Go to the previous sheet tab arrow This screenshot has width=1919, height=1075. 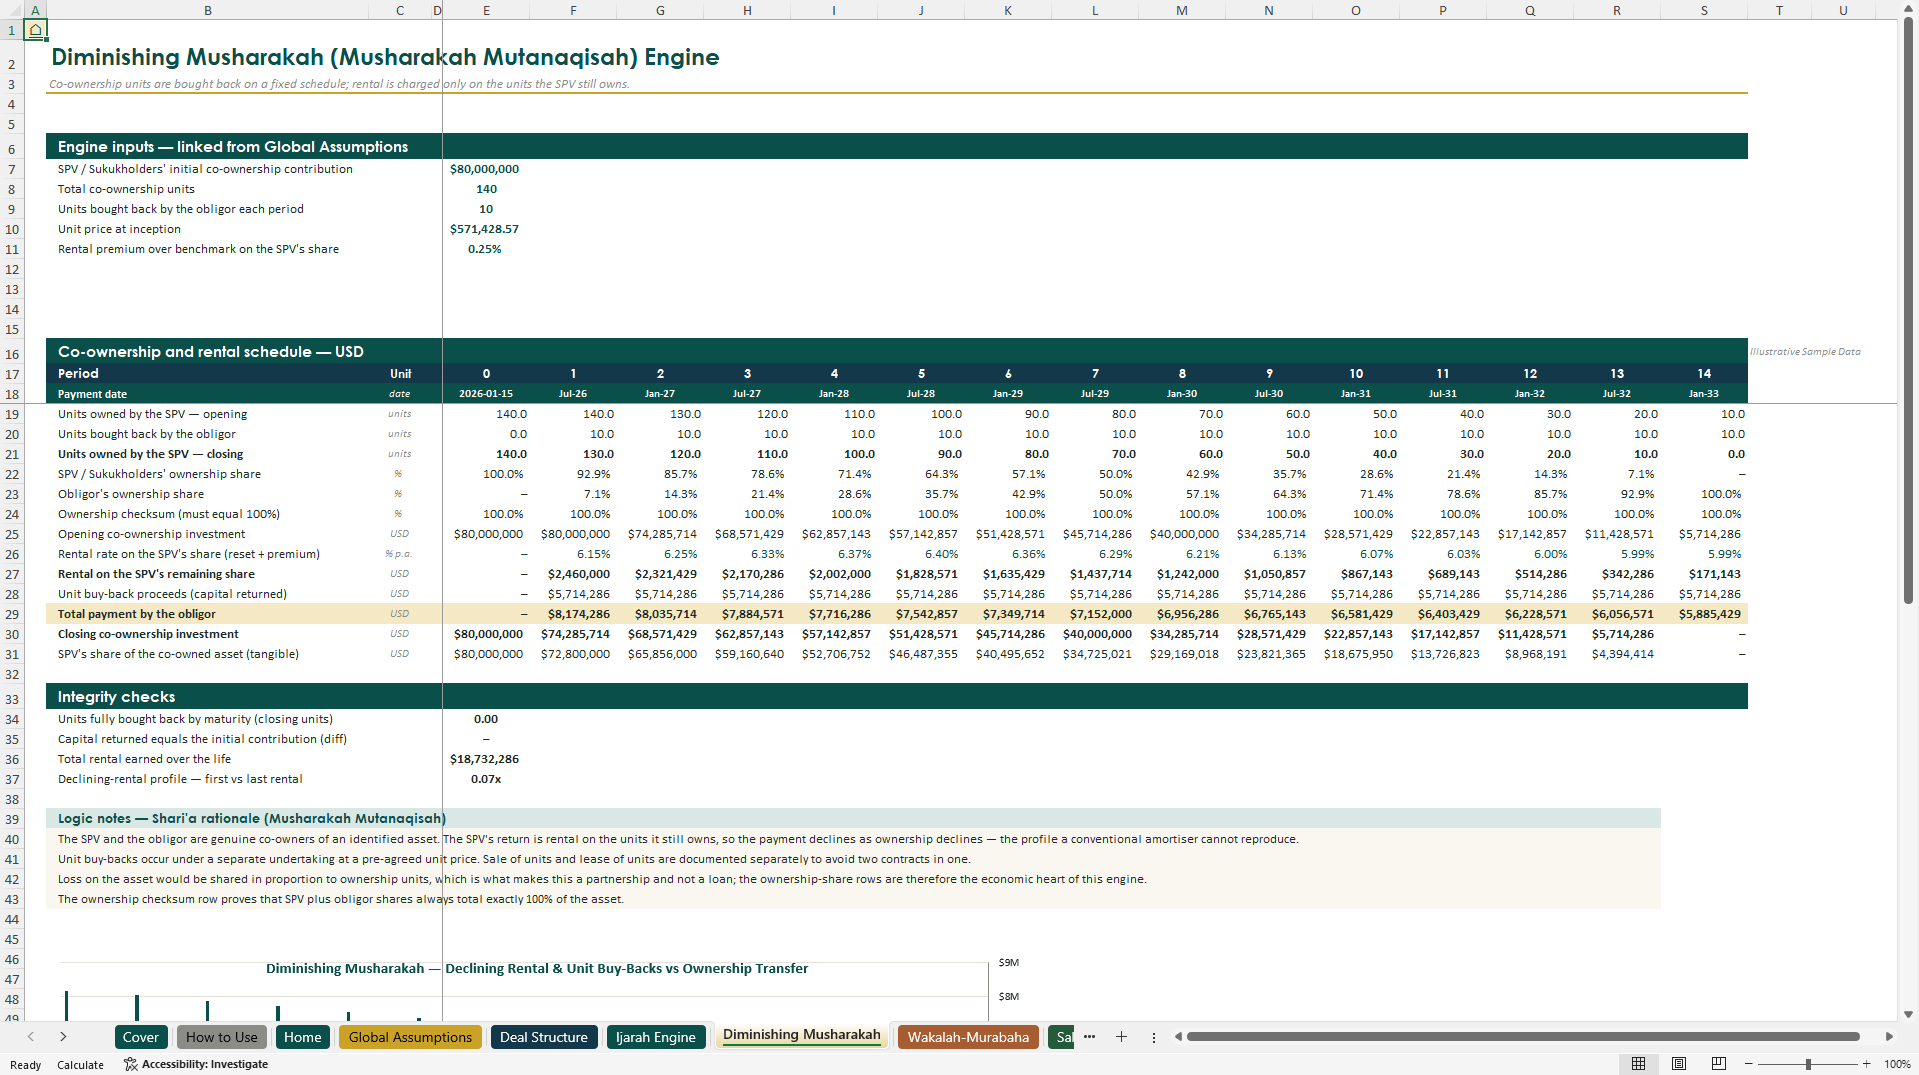31,1037
